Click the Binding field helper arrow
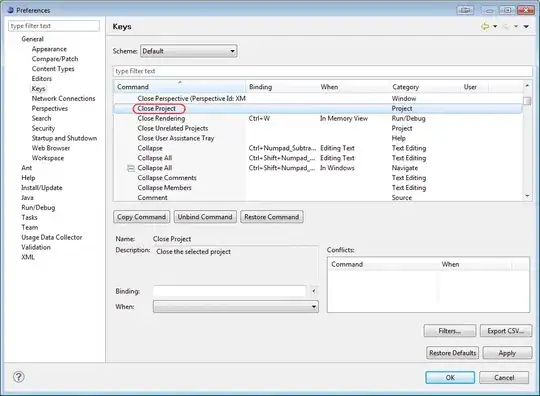The width and height of the screenshot is (540, 396). (x=313, y=291)
